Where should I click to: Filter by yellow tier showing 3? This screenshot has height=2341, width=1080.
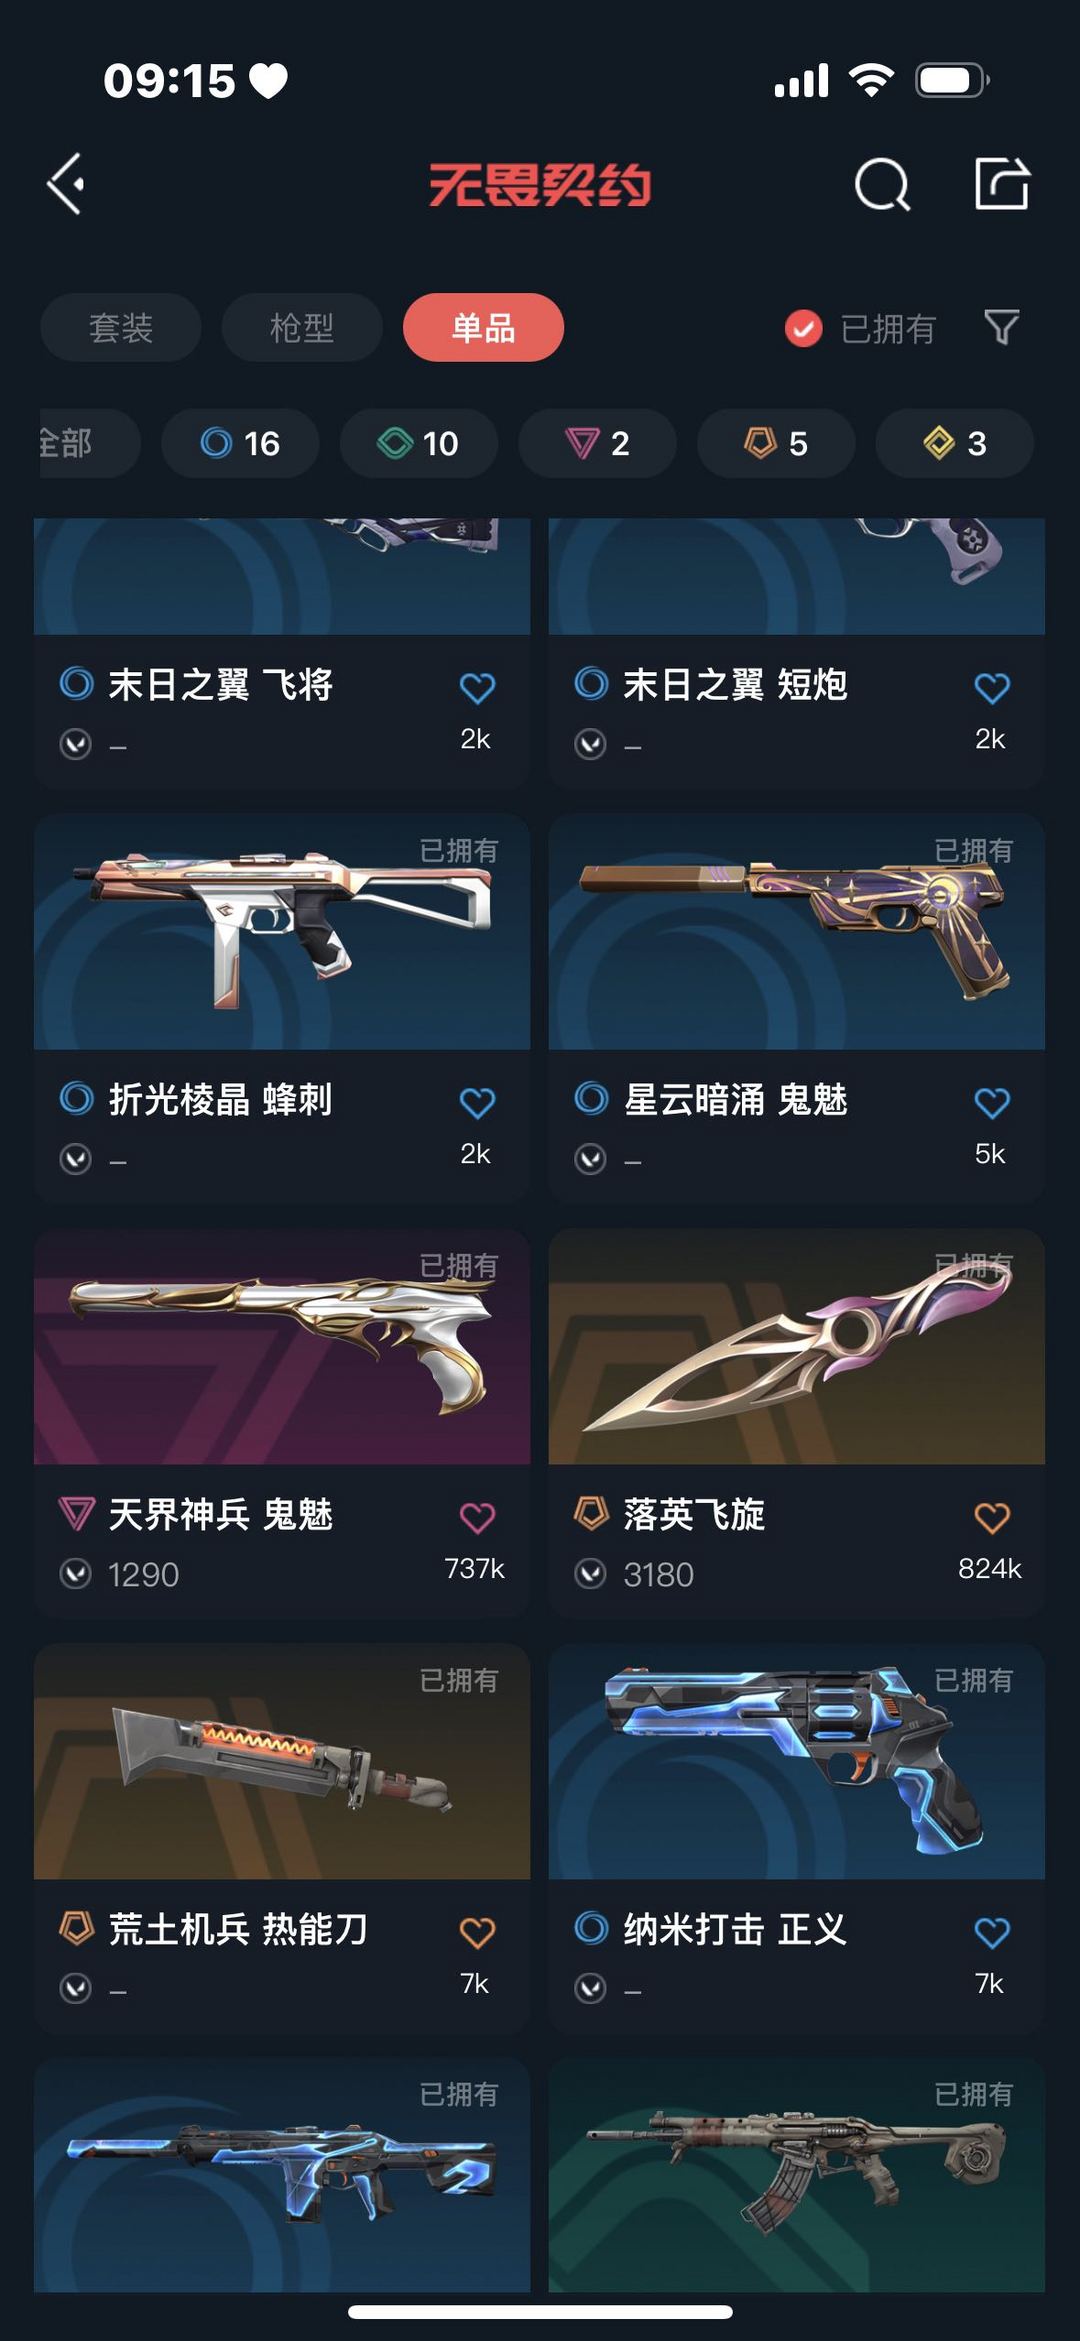click(954, 443)
